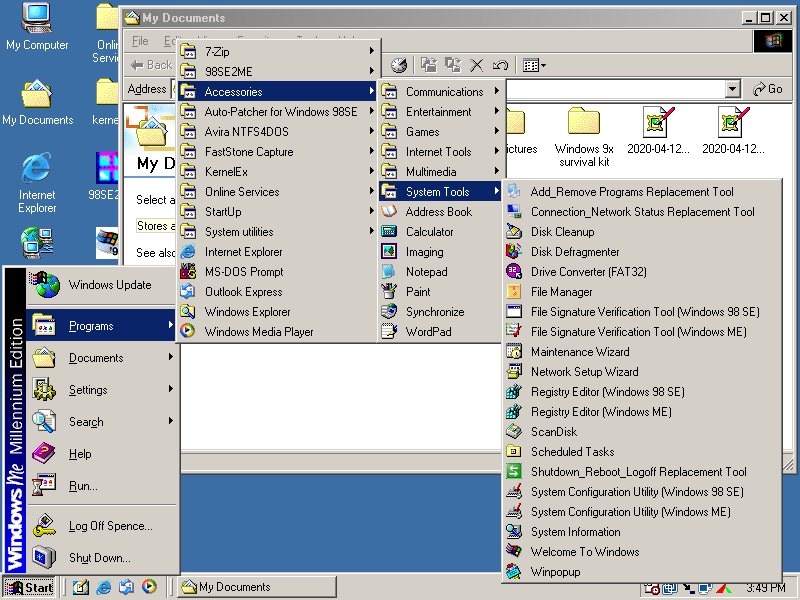
Task: Click the Start button
Action: coord(30,587)
